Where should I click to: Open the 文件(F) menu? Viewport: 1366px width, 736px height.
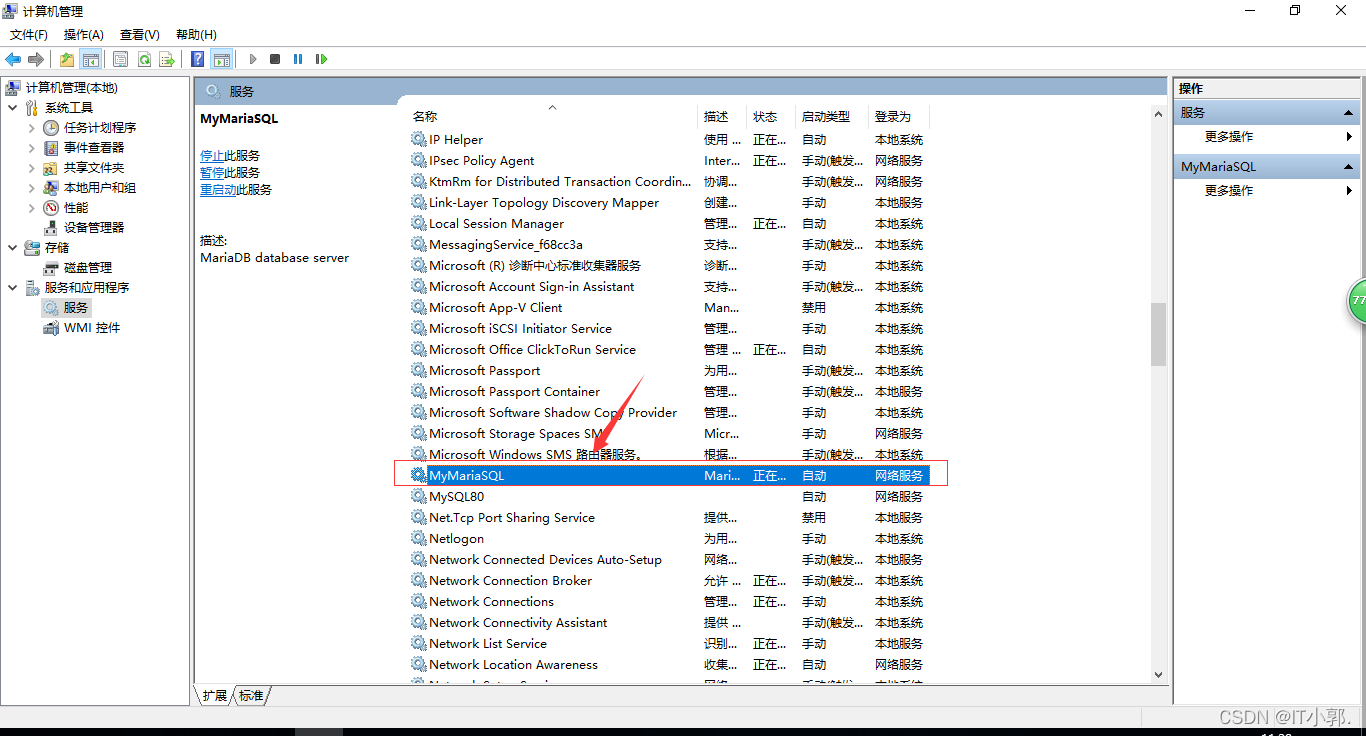[x=29, y=35]
